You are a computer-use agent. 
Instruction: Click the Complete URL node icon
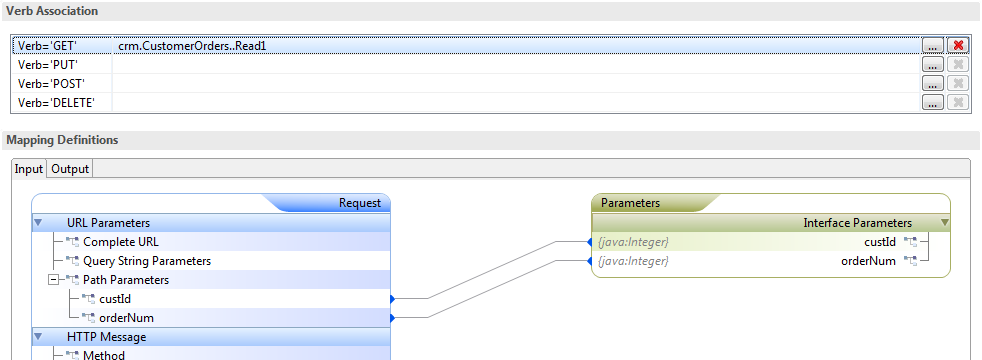pyautogui.click(x=72, y=242)
